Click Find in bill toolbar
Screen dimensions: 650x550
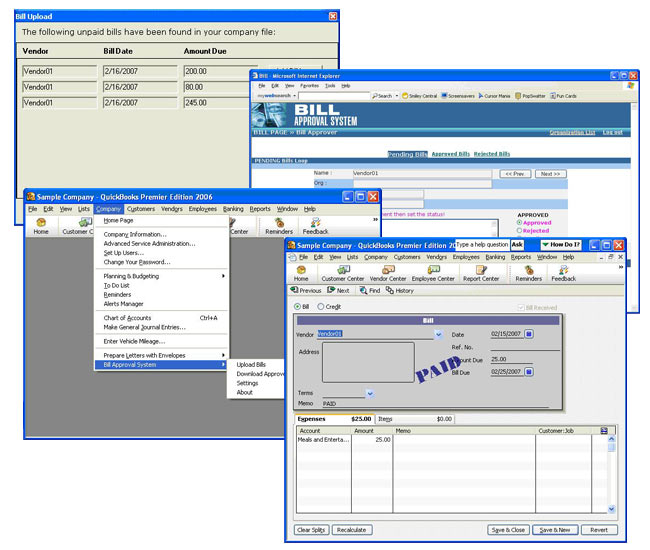pyautogui.click(x=370, y=291)
